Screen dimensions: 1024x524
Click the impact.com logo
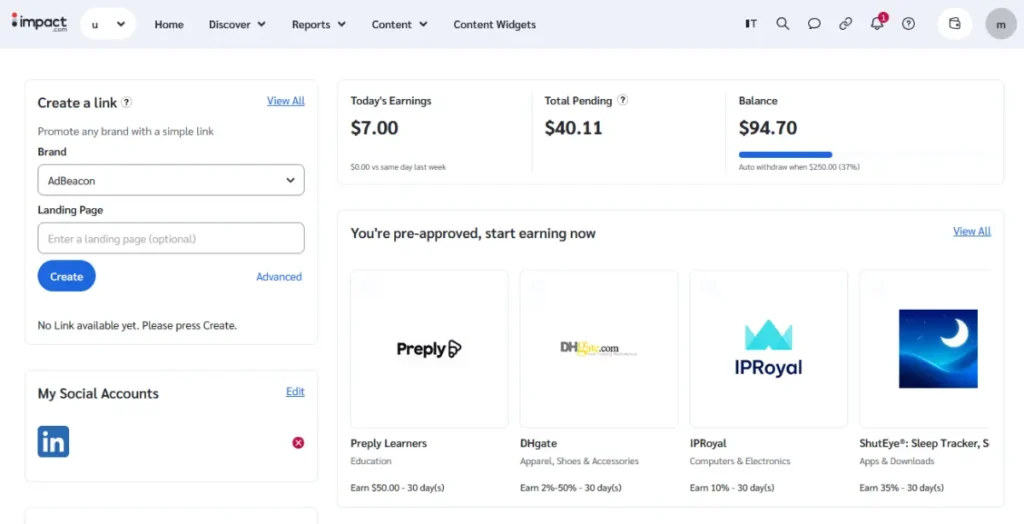pyautogui.click(x=39, y=22)
